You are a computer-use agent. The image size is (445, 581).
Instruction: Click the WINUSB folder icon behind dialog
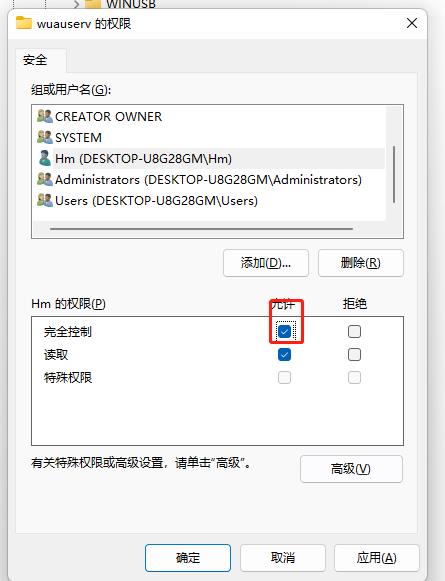coord(93,4)
